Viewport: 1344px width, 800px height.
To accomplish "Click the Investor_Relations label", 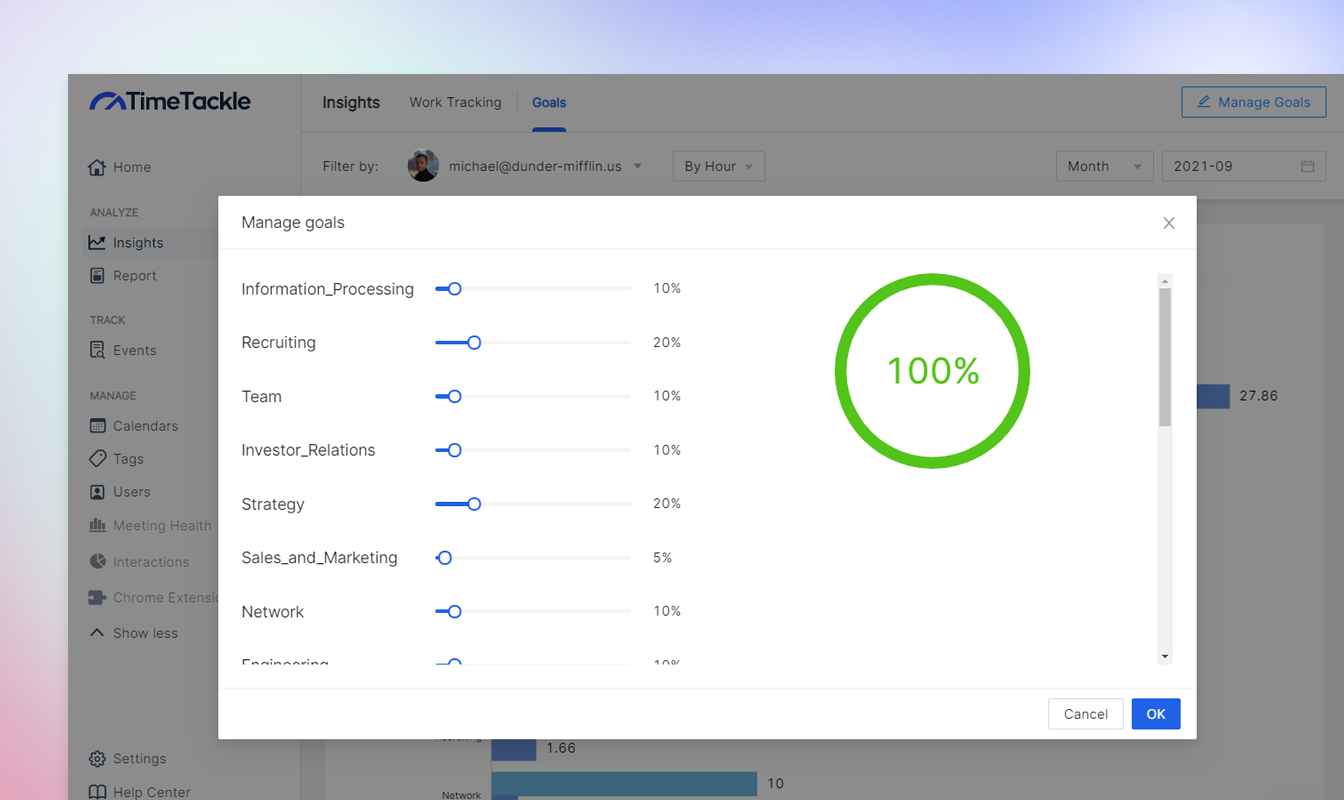I will (308, 450).
